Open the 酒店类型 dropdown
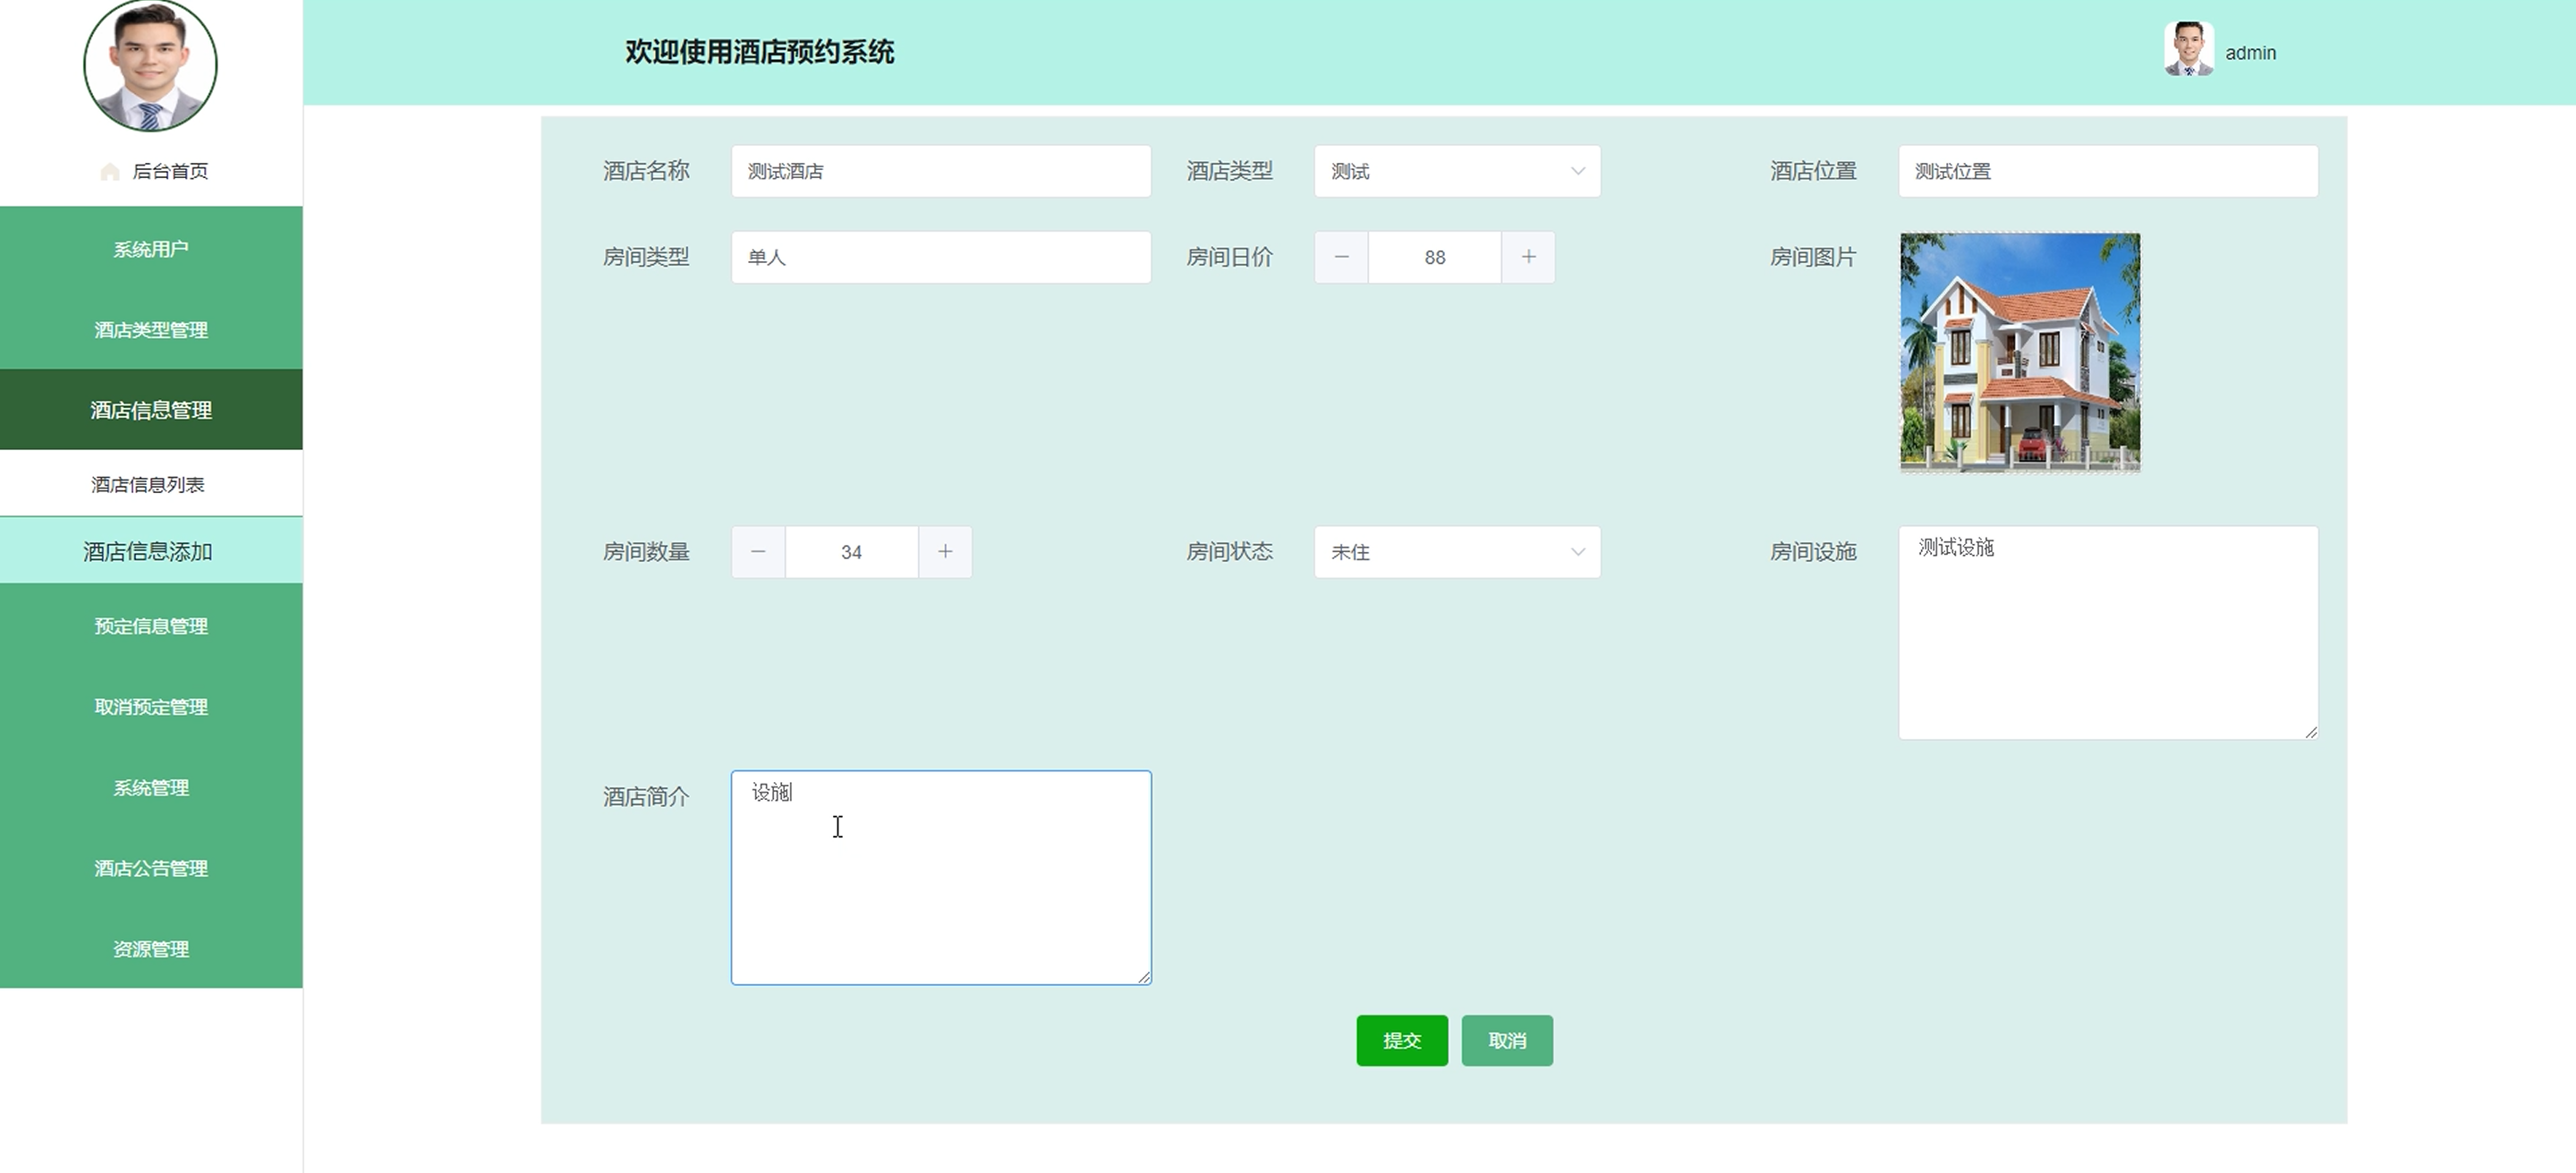 tap(1456, 171)
